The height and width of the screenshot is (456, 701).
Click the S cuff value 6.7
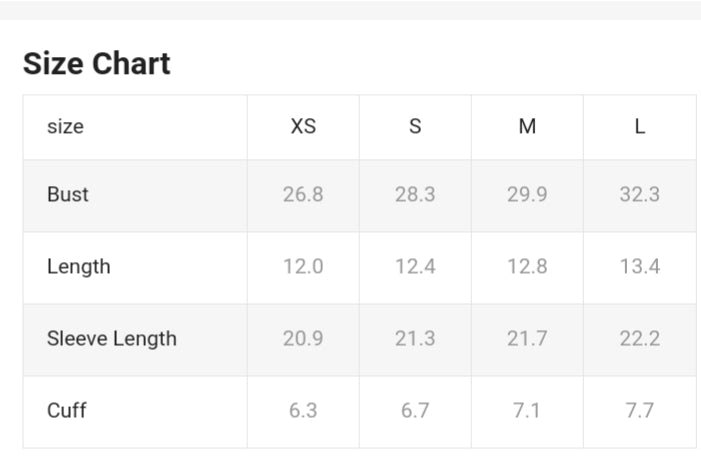point(415,411)
